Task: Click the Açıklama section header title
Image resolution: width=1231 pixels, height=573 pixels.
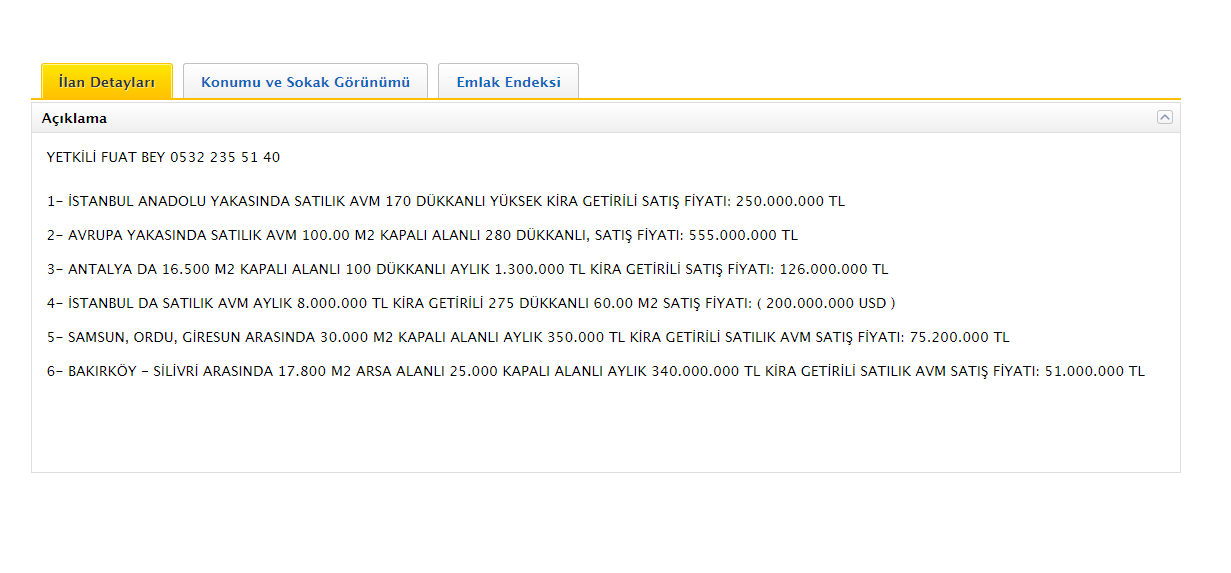Action: coord(74,118)
